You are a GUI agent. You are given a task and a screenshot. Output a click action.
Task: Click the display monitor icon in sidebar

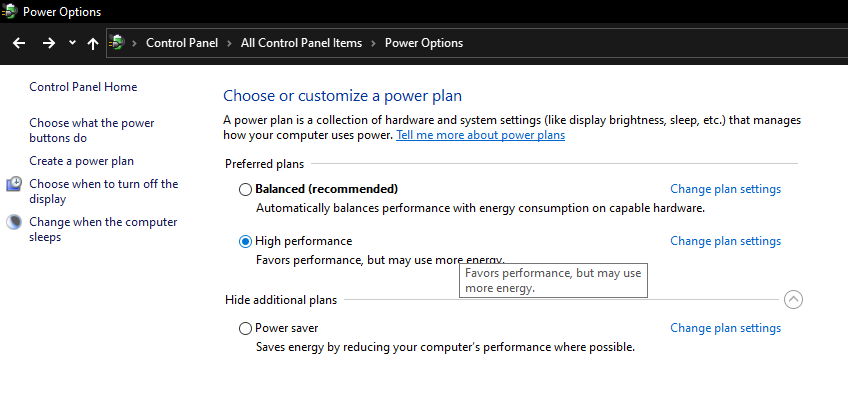coord(14,184)
